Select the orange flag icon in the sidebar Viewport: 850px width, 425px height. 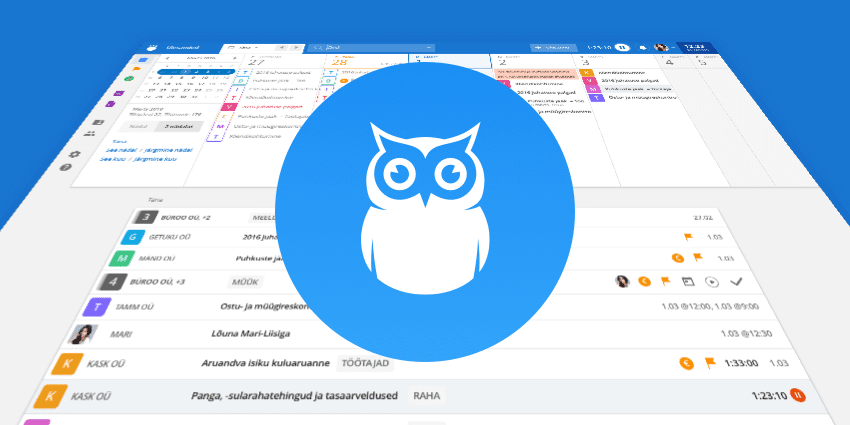click(x=136, y=69)
